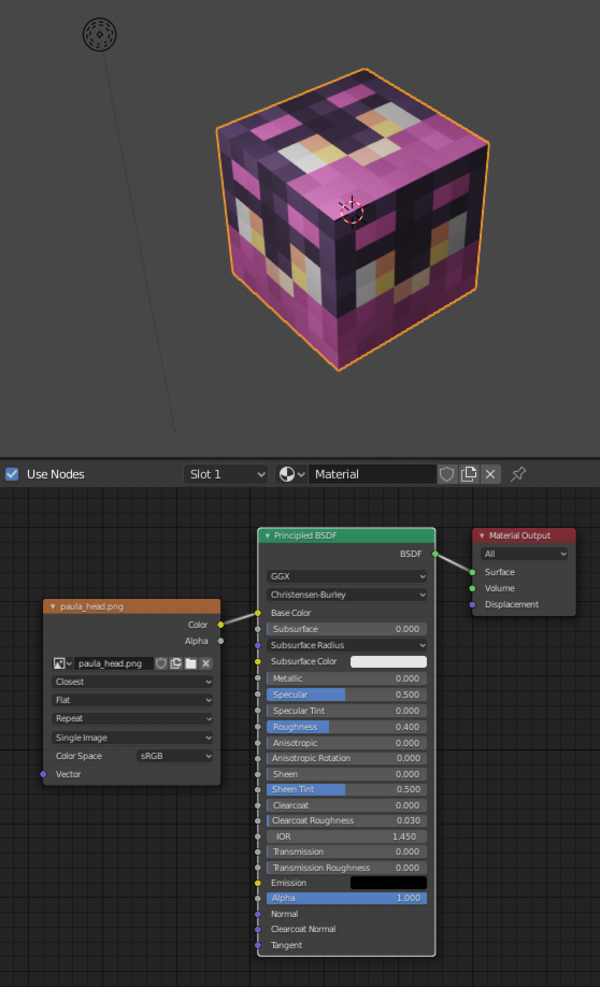
Task: Click the Emission black color swatch
Action: click(388, 883)
